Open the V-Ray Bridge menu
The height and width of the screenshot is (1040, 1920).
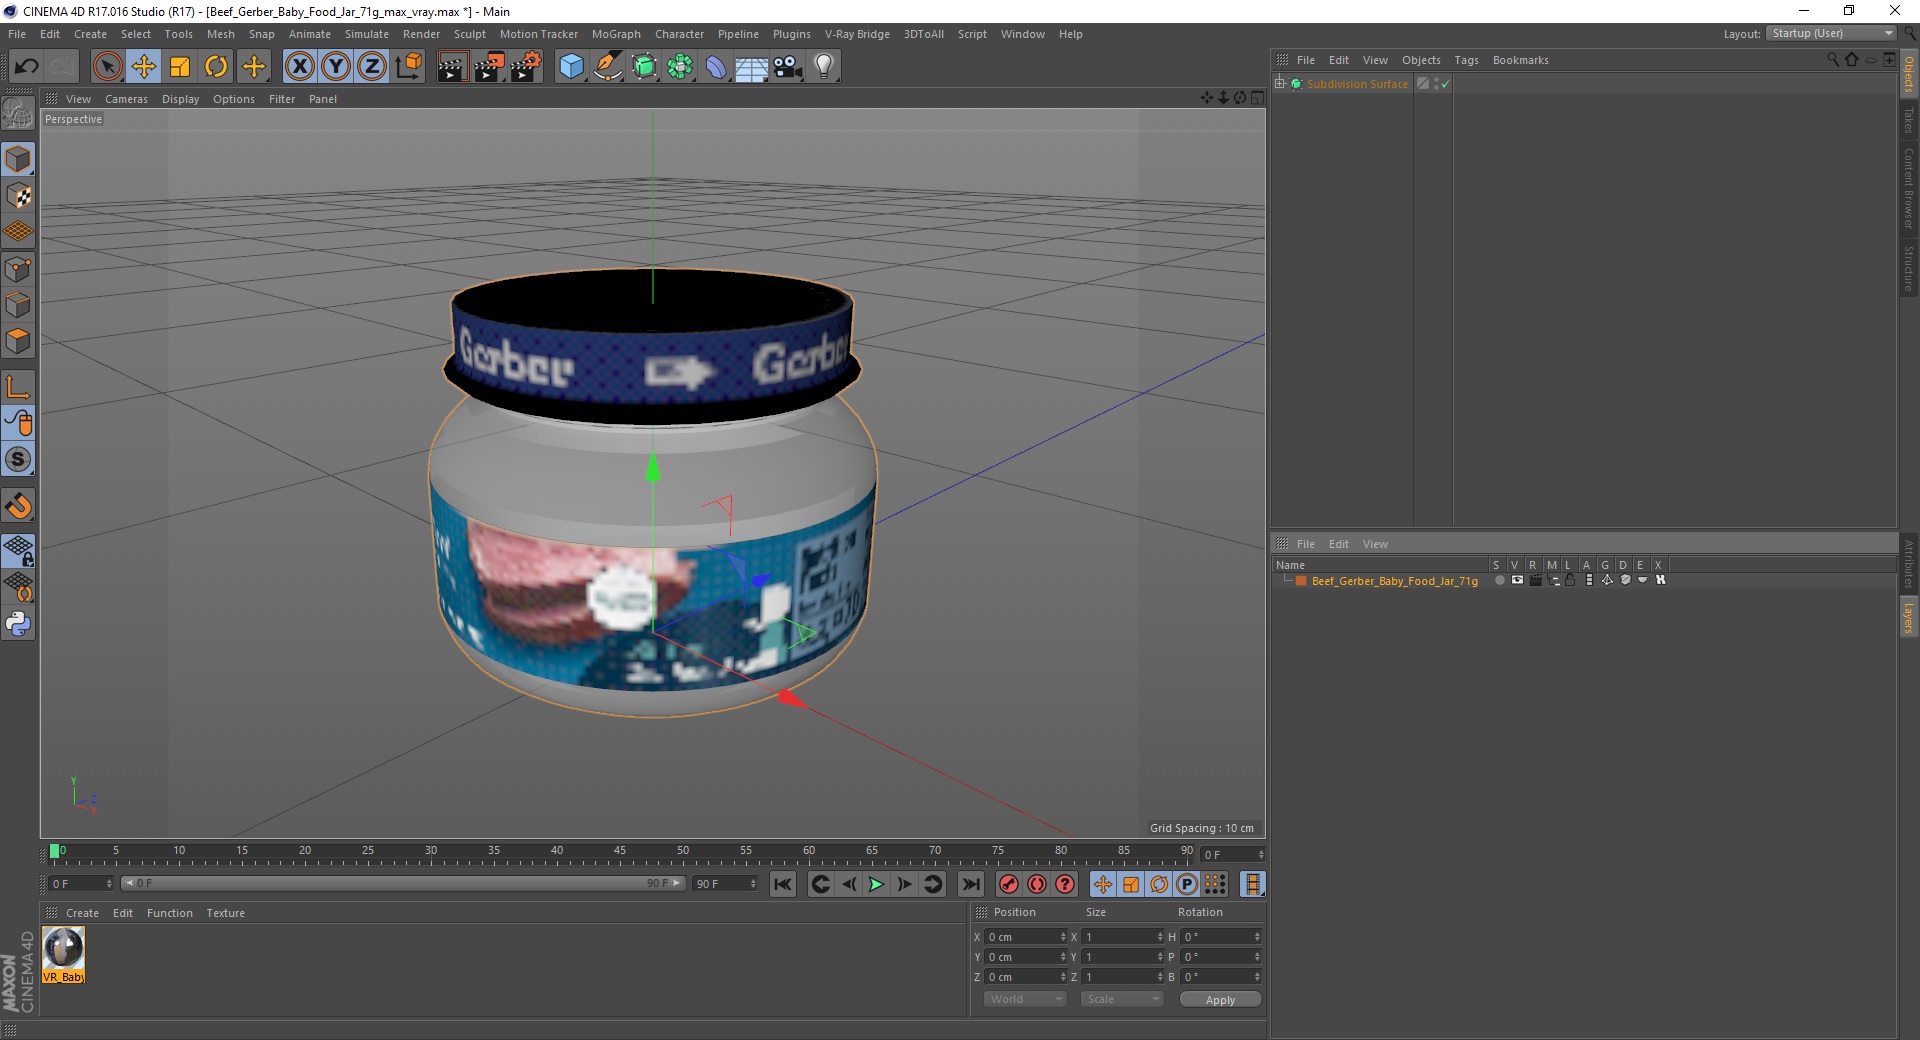pyautogui.click(x=857, y=34)
